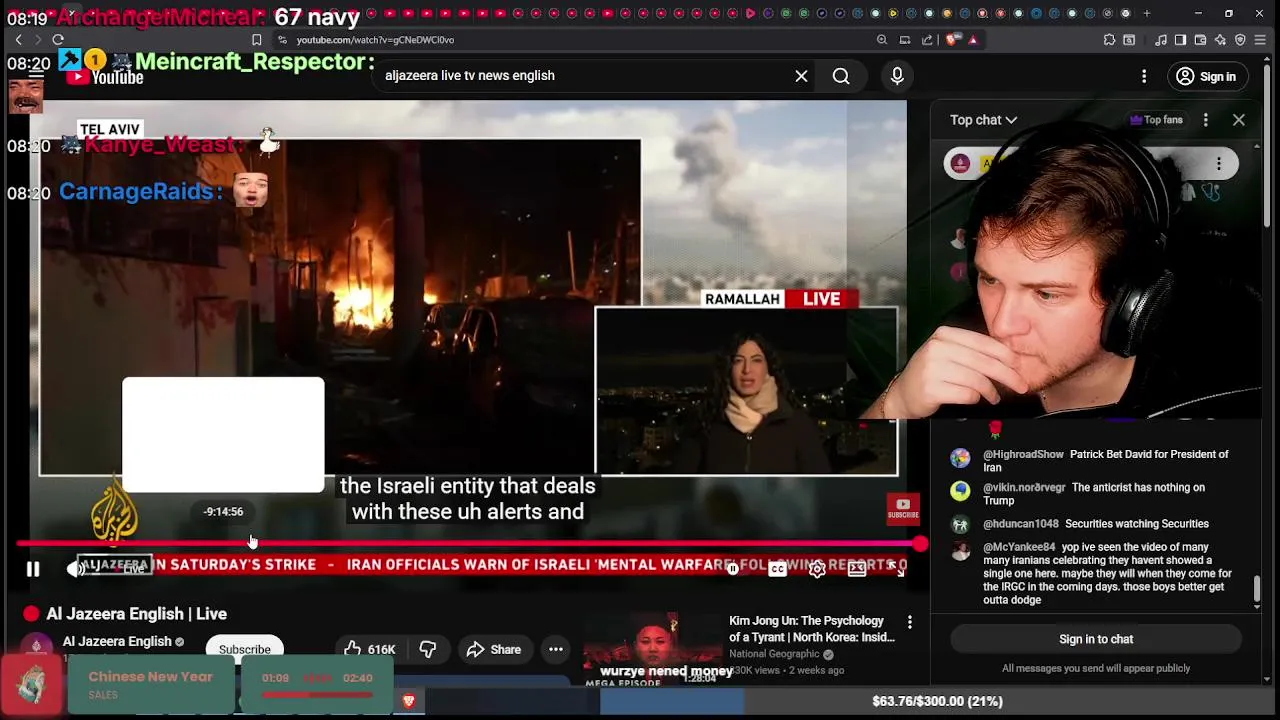Click the youtube.com address bar URL
Image resolution: width=1280 pixels, height=720 pixels.
(375, 40)
